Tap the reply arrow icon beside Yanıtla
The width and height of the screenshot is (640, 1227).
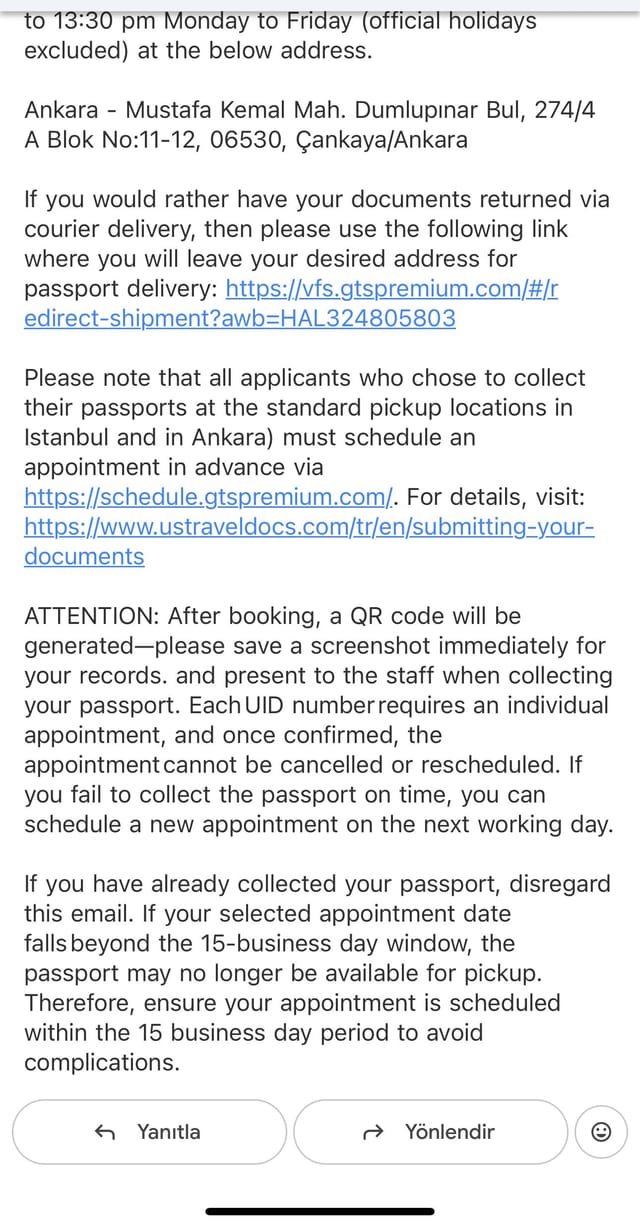(x=104, y=1132)
